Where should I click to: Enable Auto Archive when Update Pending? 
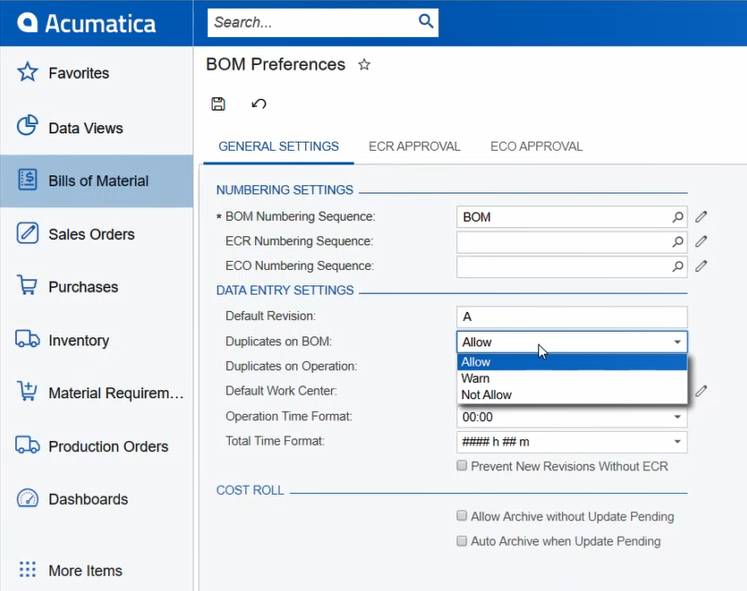(462, 541)
